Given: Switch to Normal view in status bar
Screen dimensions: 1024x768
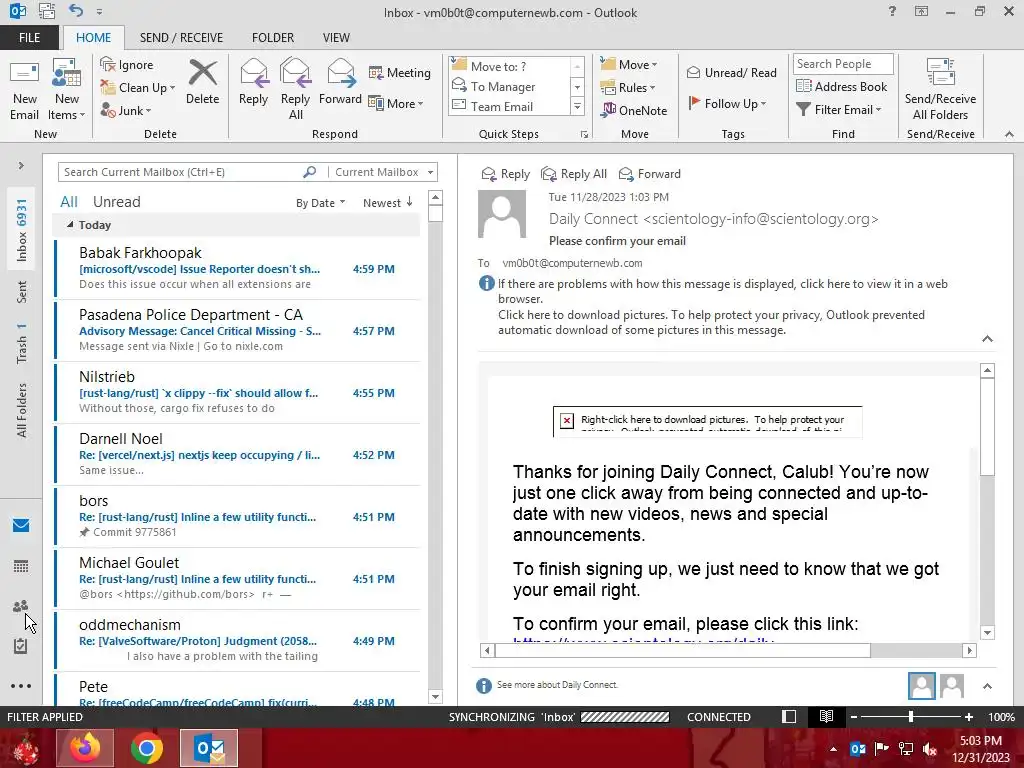Looking at the screenshot, I should 789,716.
